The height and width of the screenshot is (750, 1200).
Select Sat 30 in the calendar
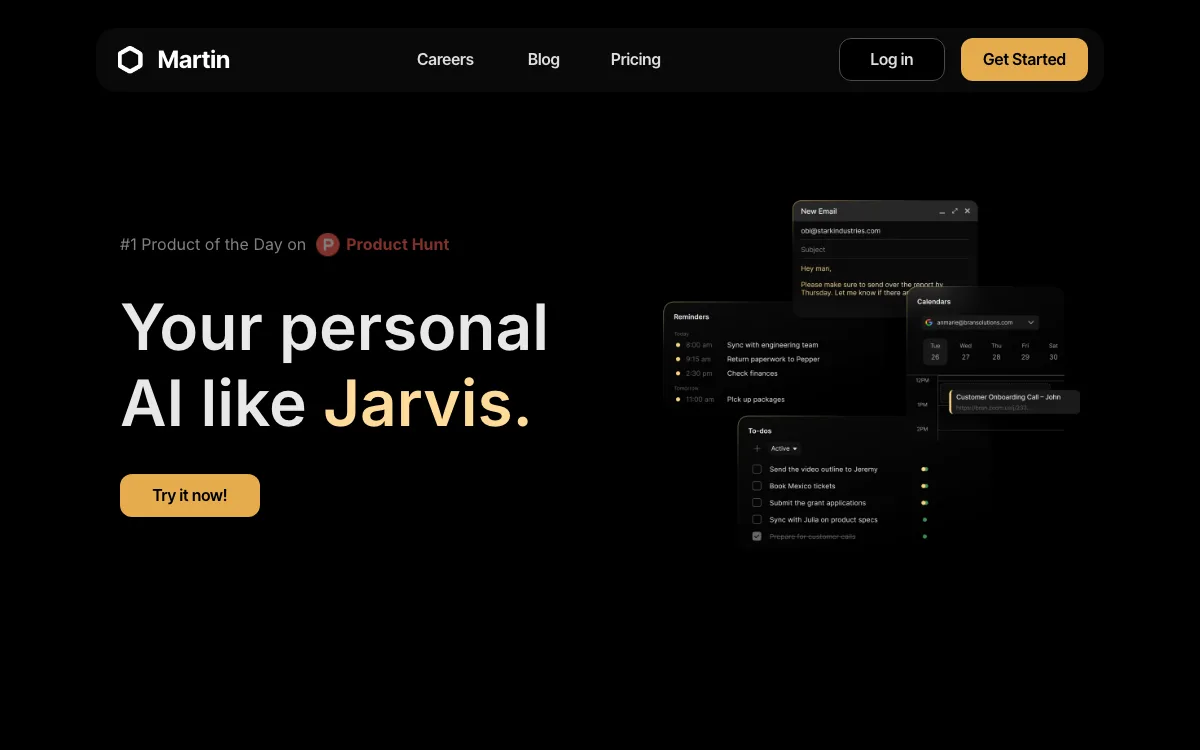pyautogui.click(x=1053, y=351)
